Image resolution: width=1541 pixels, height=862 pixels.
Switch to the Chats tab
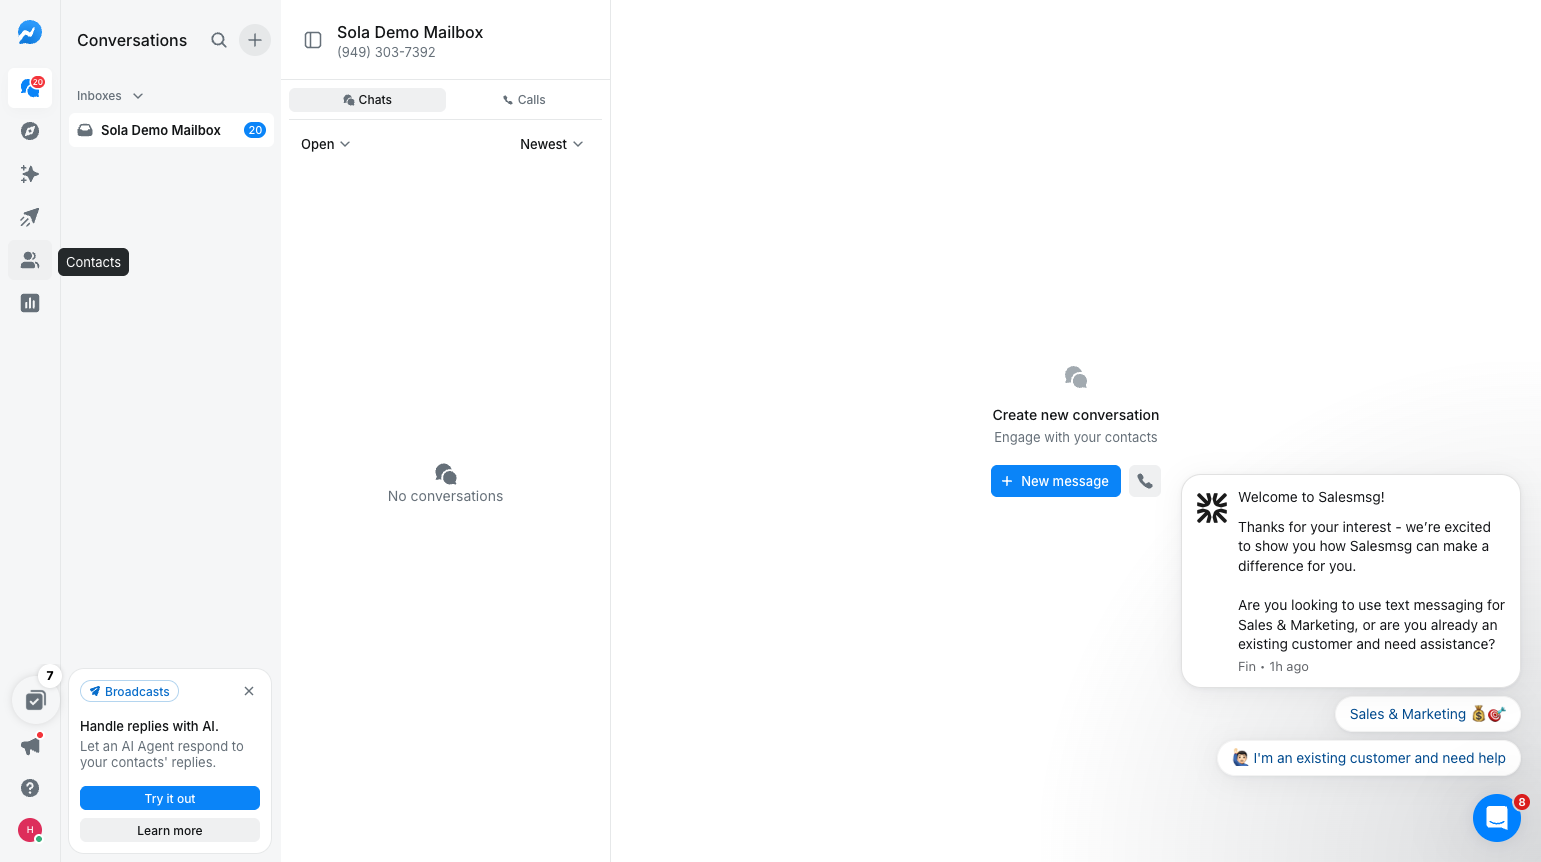point(367,100)
